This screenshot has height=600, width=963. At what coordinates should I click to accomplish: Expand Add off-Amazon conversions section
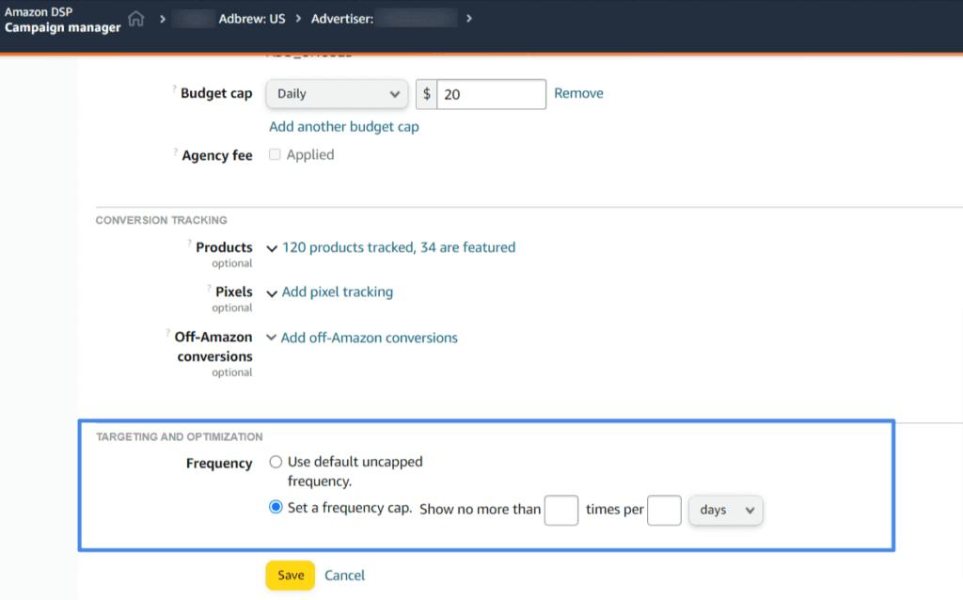362,338
